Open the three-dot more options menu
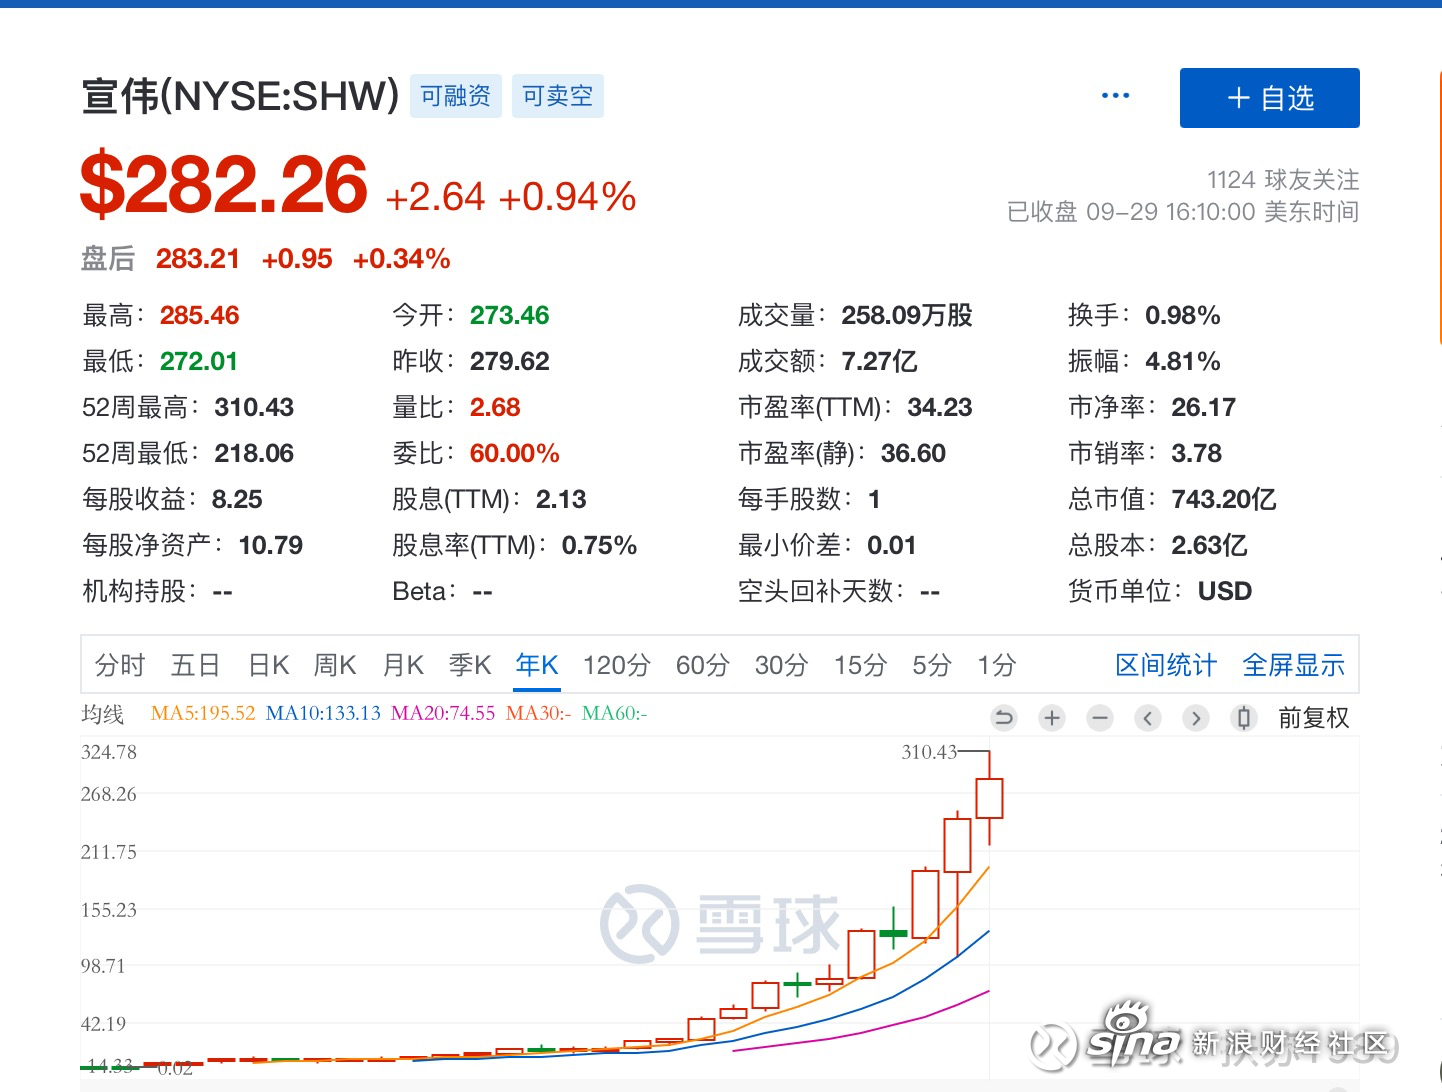The width and height of the screenshot is (1442, 1092). click(1115, 96)
